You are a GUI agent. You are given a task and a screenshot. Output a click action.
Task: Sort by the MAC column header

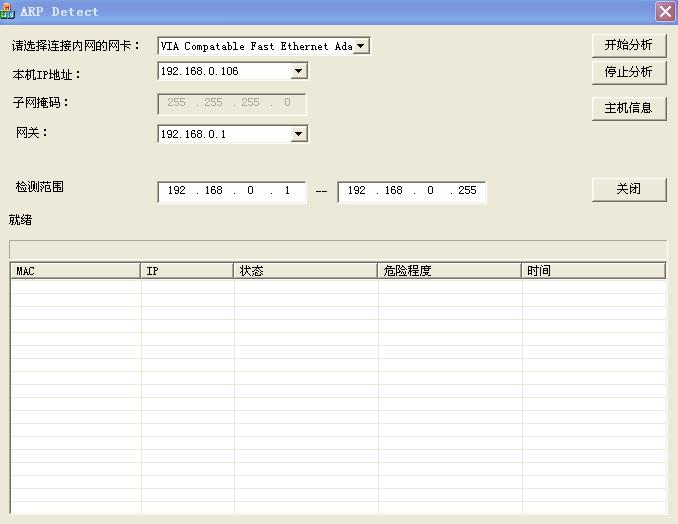coord(75,271)
